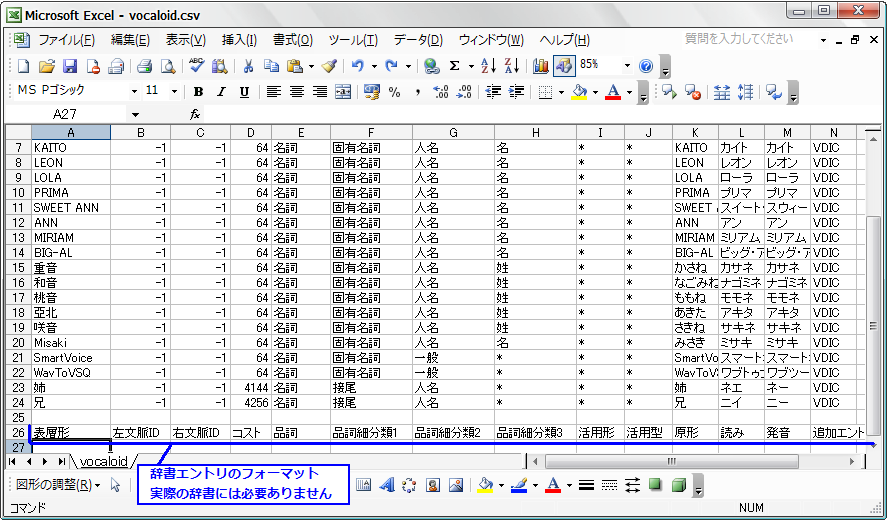887x520 pixels.
Task: Sort ascending A to Z
Action: [488, 66]
